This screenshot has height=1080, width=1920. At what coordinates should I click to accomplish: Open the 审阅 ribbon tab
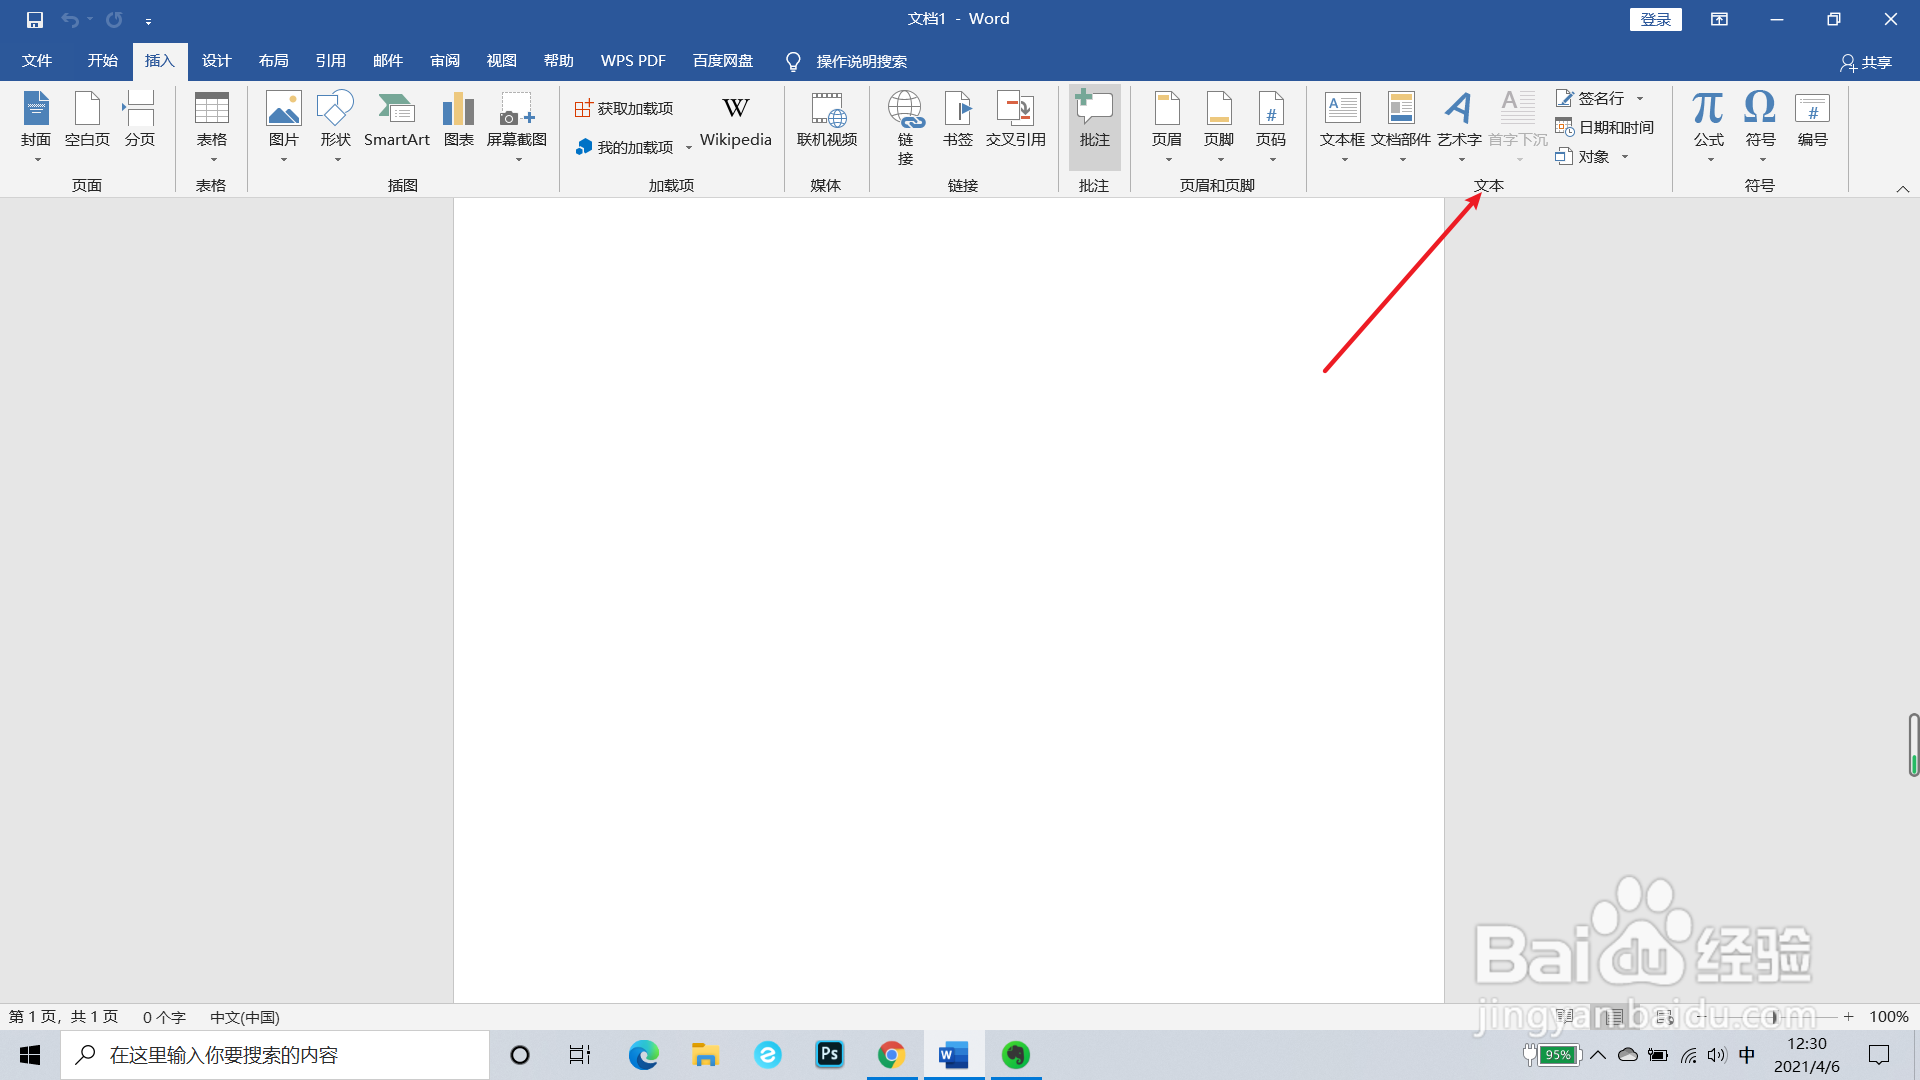[x=445, y=61]
